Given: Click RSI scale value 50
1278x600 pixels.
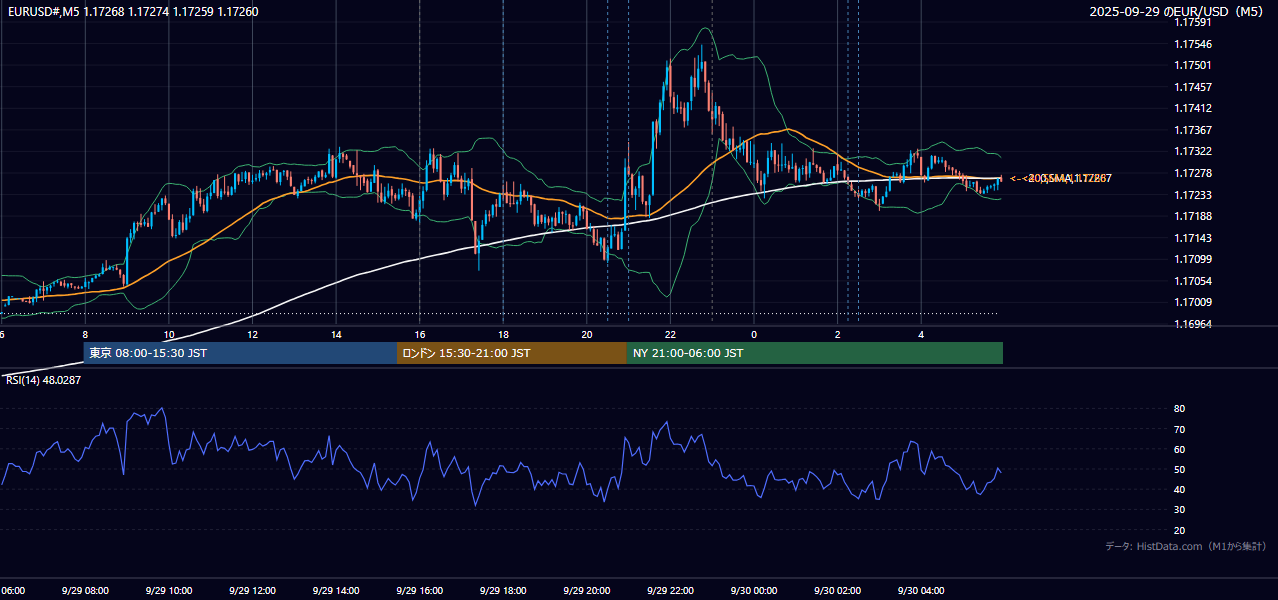Looking at the screenshot, I should coord(1180,469).
